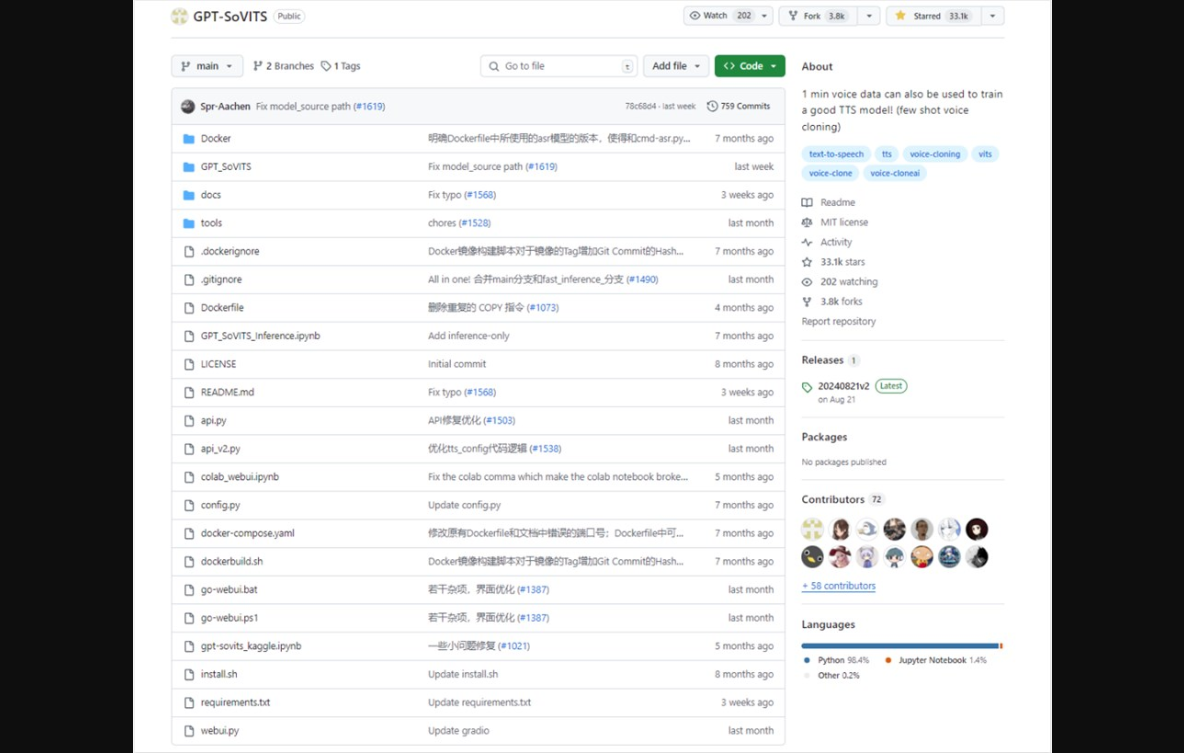Viewport: 1184px width, 753px height.
Task: Click the commit history clock icon
Action: [x=711, y=106]
